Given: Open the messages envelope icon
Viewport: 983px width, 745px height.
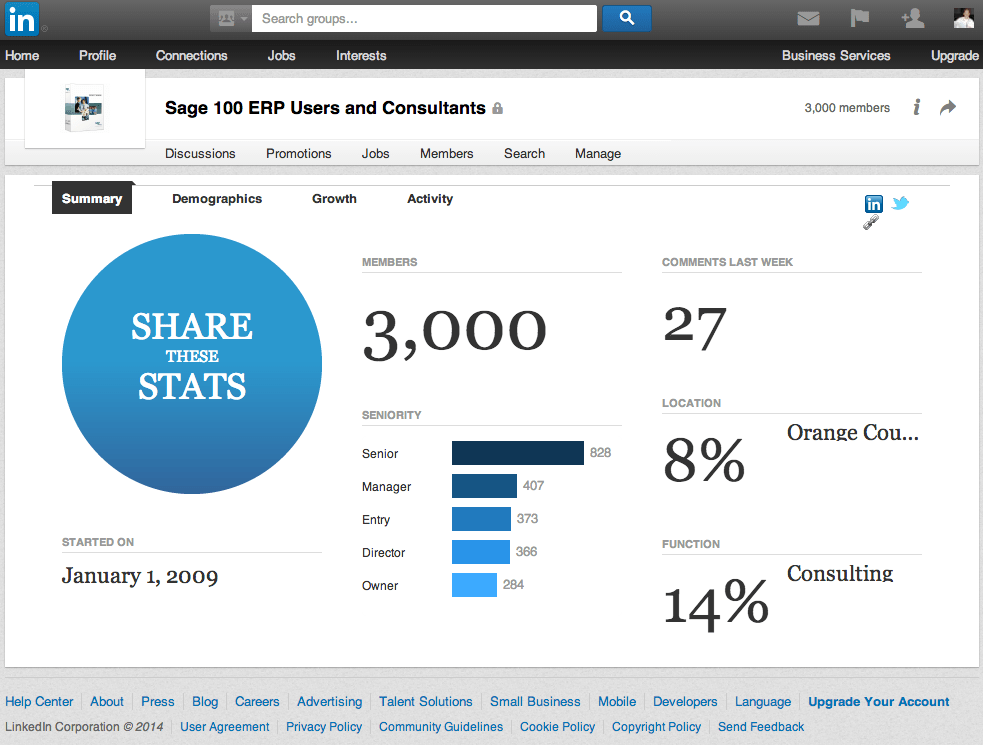Looking at the screenshot, I should pyautogui.click(x=808, y=19).
